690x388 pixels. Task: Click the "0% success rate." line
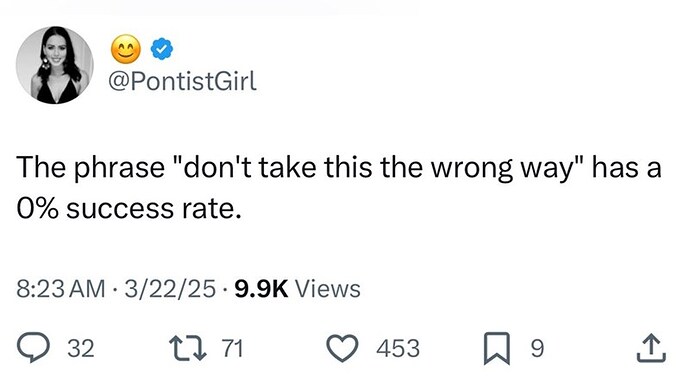pos(129,209)
